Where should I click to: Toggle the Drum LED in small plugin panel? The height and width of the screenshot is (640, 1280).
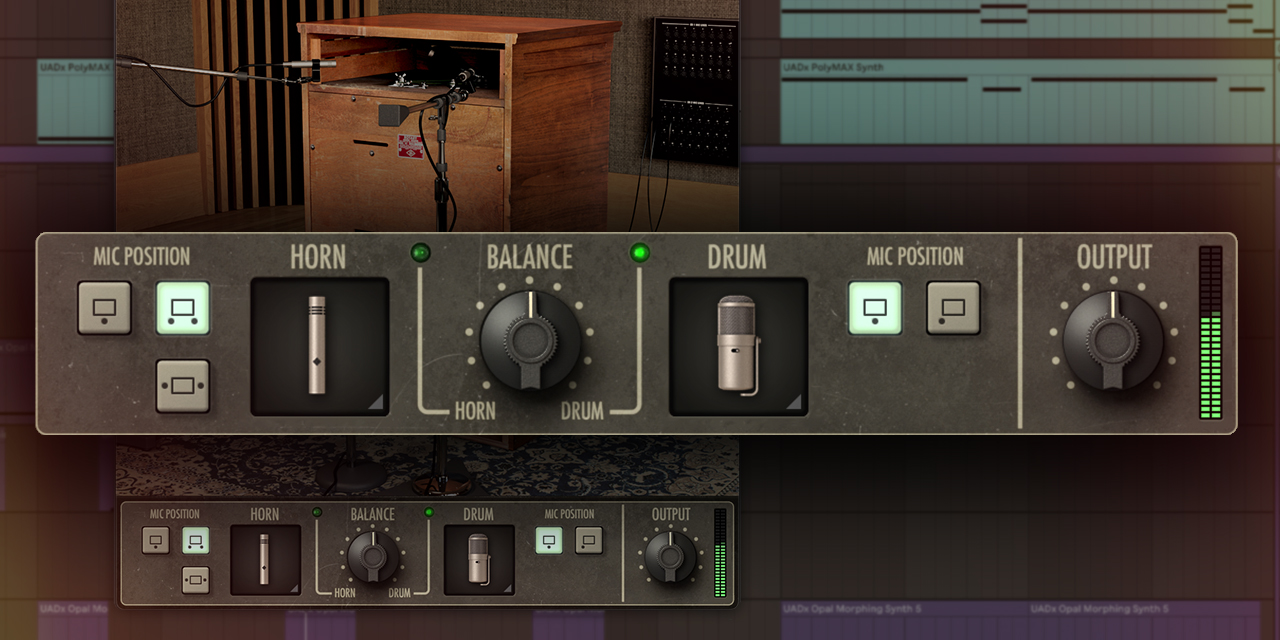pyautogui.click(x=429, y=513)
